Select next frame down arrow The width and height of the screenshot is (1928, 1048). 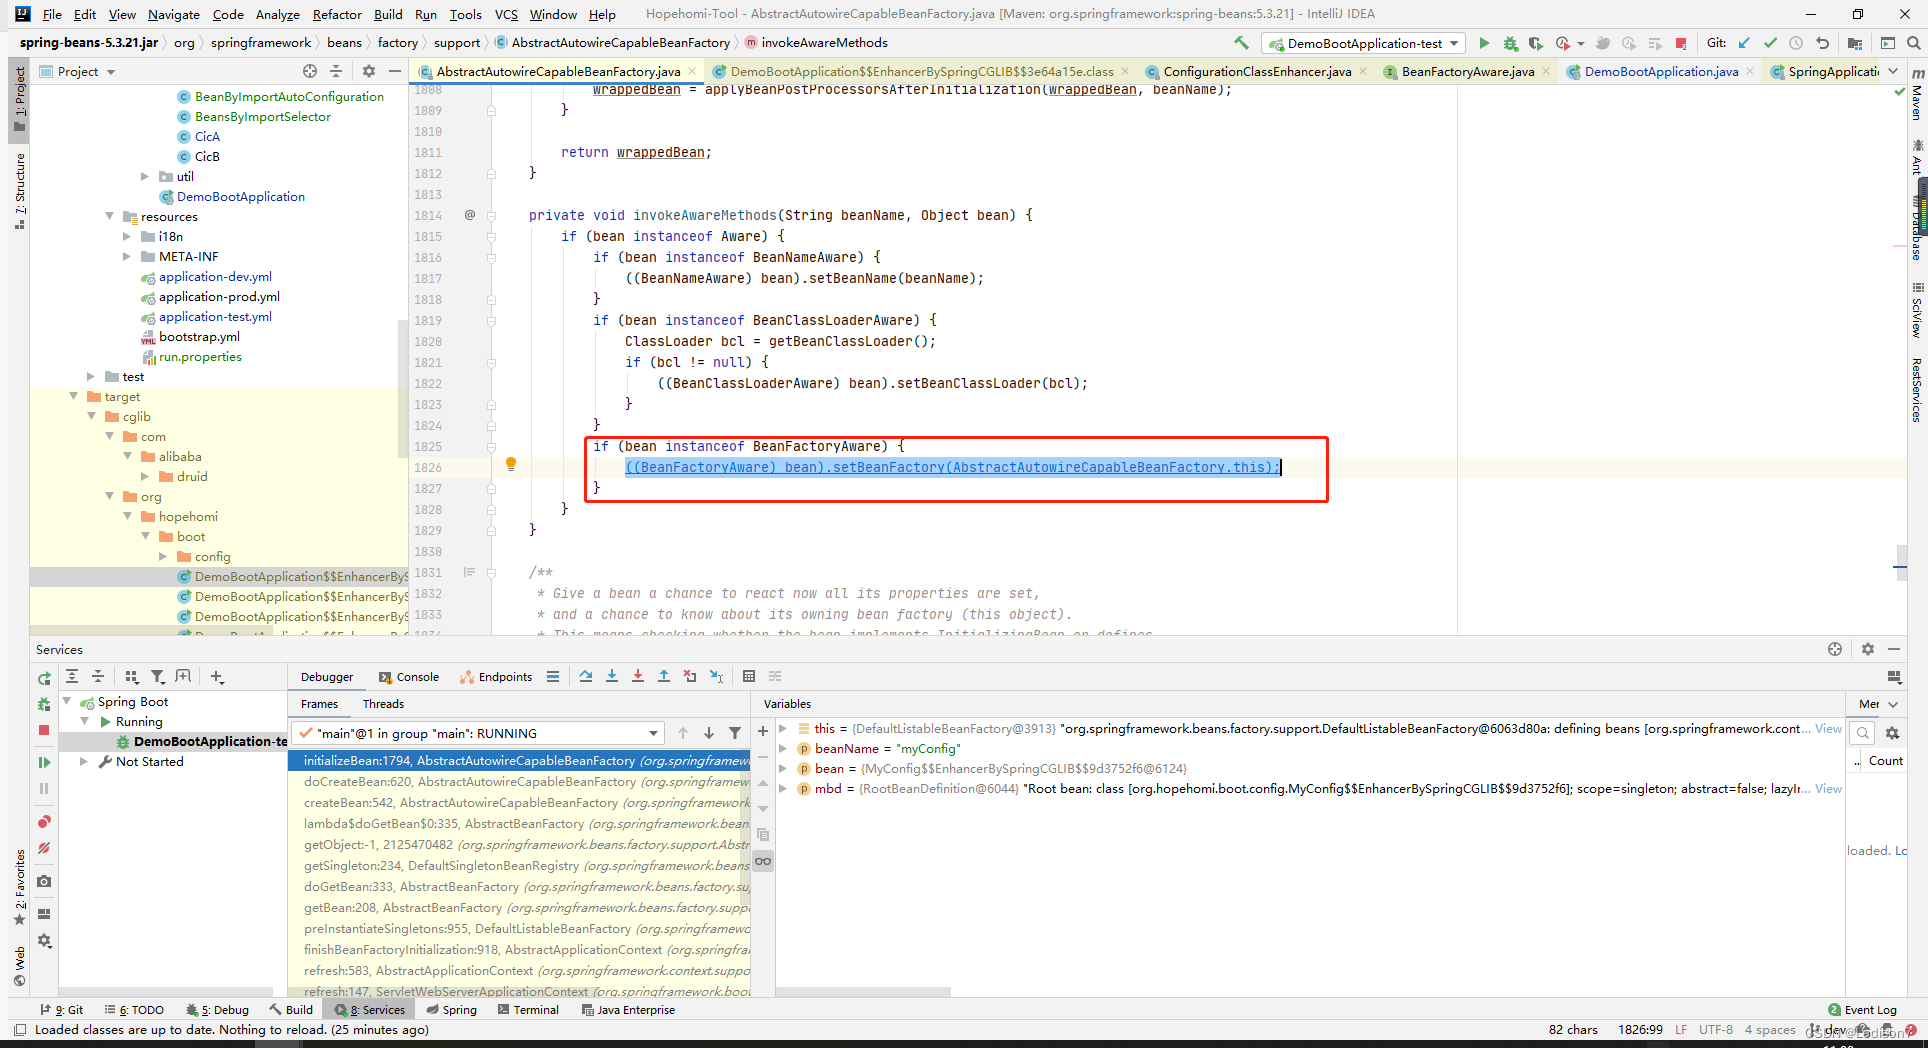[709, 733]
